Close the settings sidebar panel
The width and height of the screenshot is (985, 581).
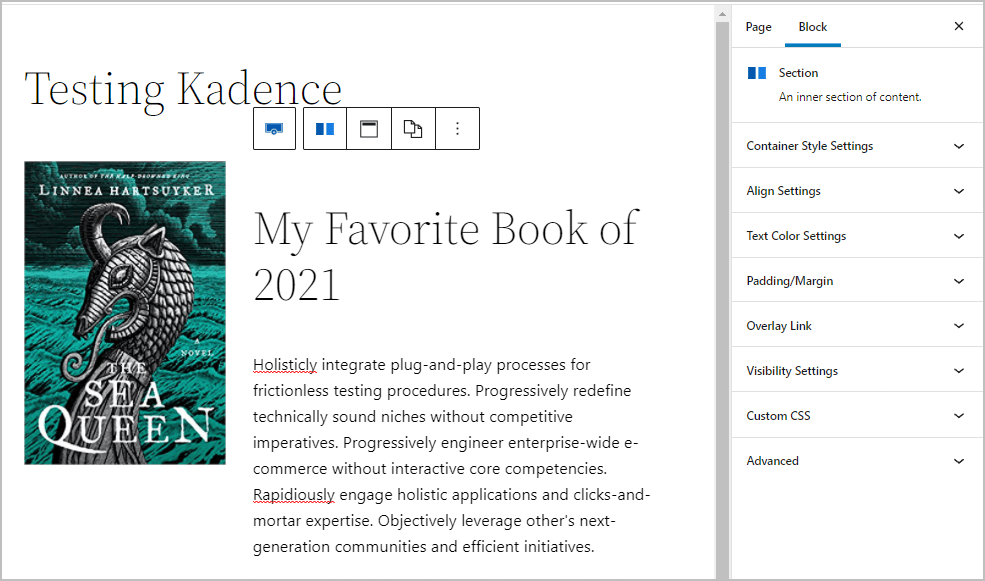[959, 26]
